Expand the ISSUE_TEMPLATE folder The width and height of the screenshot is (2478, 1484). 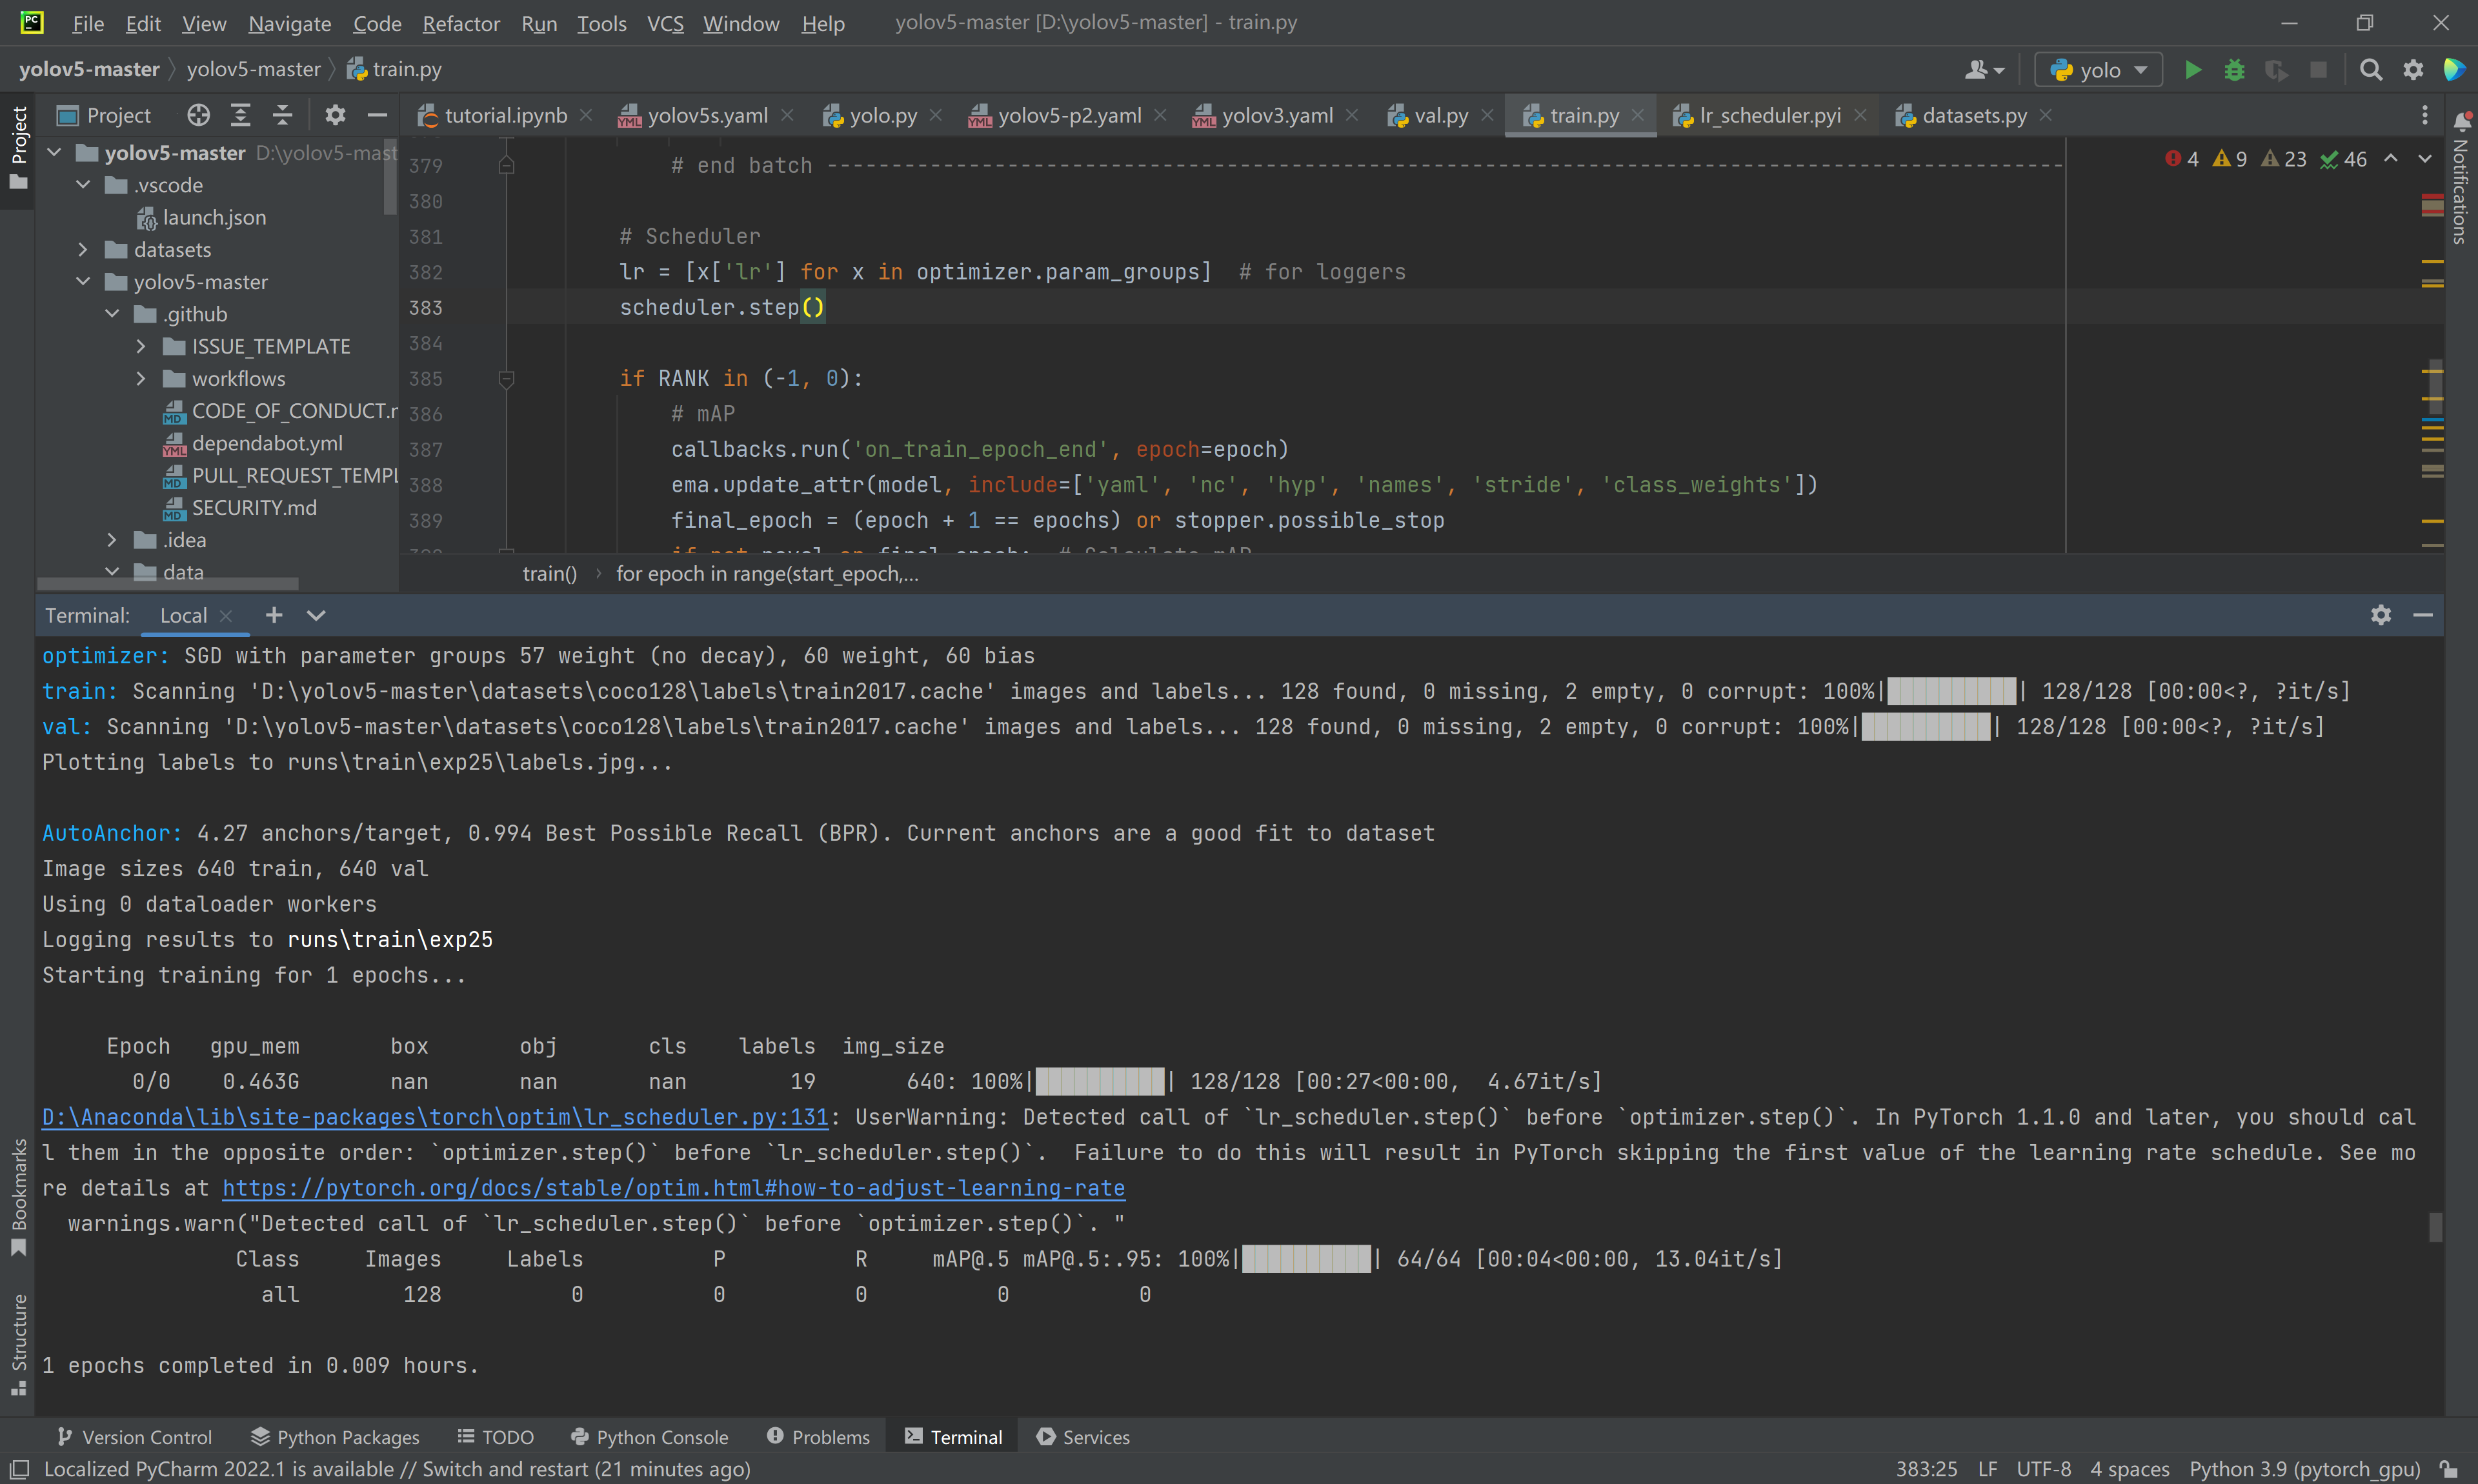pyautogui.click(x=141, y=346)
